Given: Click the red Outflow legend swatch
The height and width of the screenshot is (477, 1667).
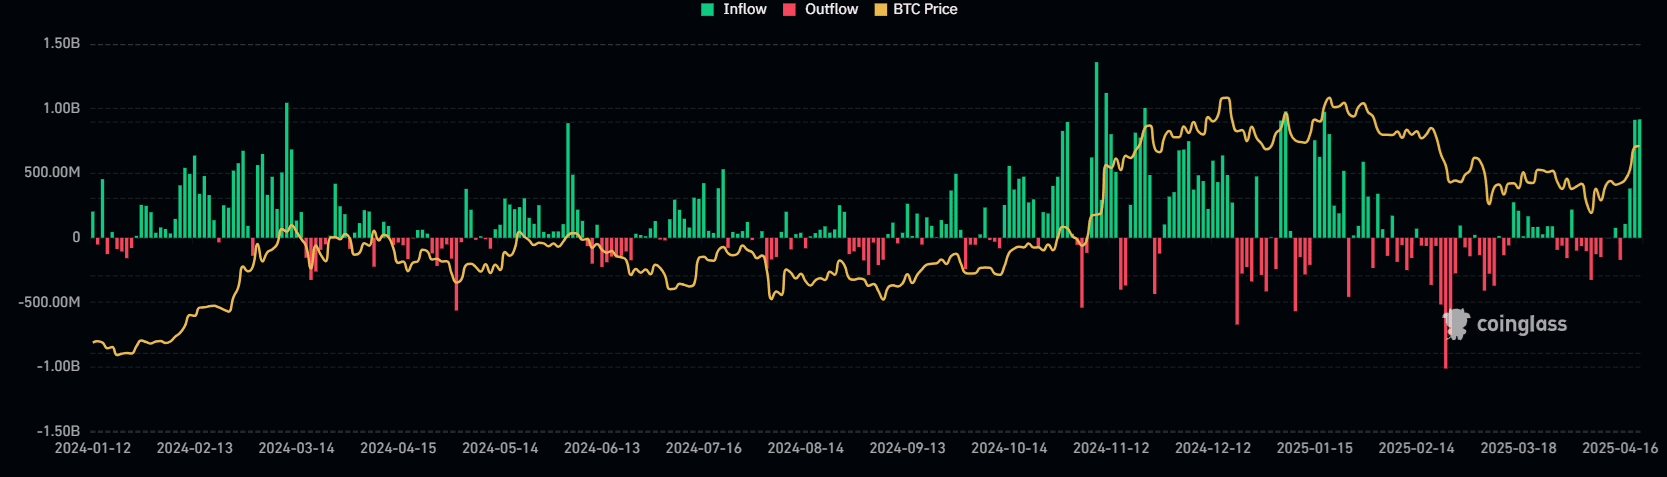Looking at the screenshot, I should pyautogui.click(x=789, y=9).
